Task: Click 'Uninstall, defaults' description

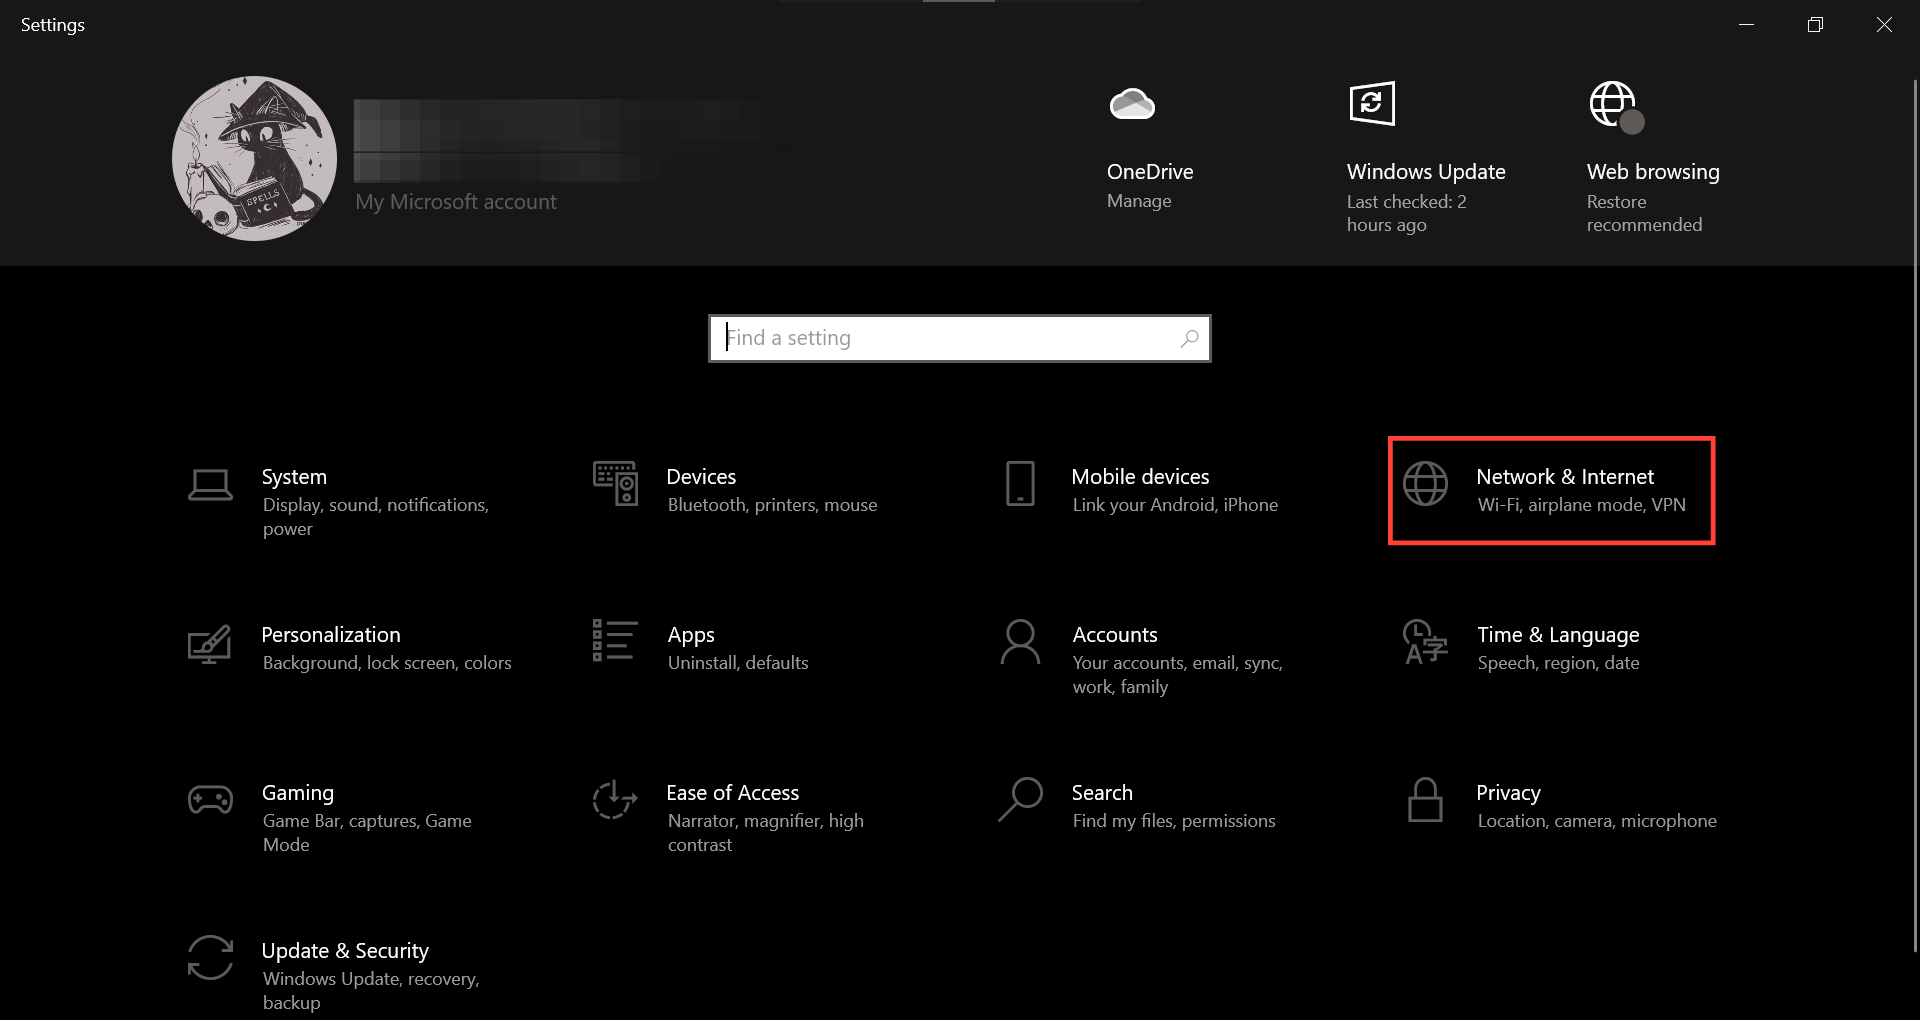Action: coord(738,663)
